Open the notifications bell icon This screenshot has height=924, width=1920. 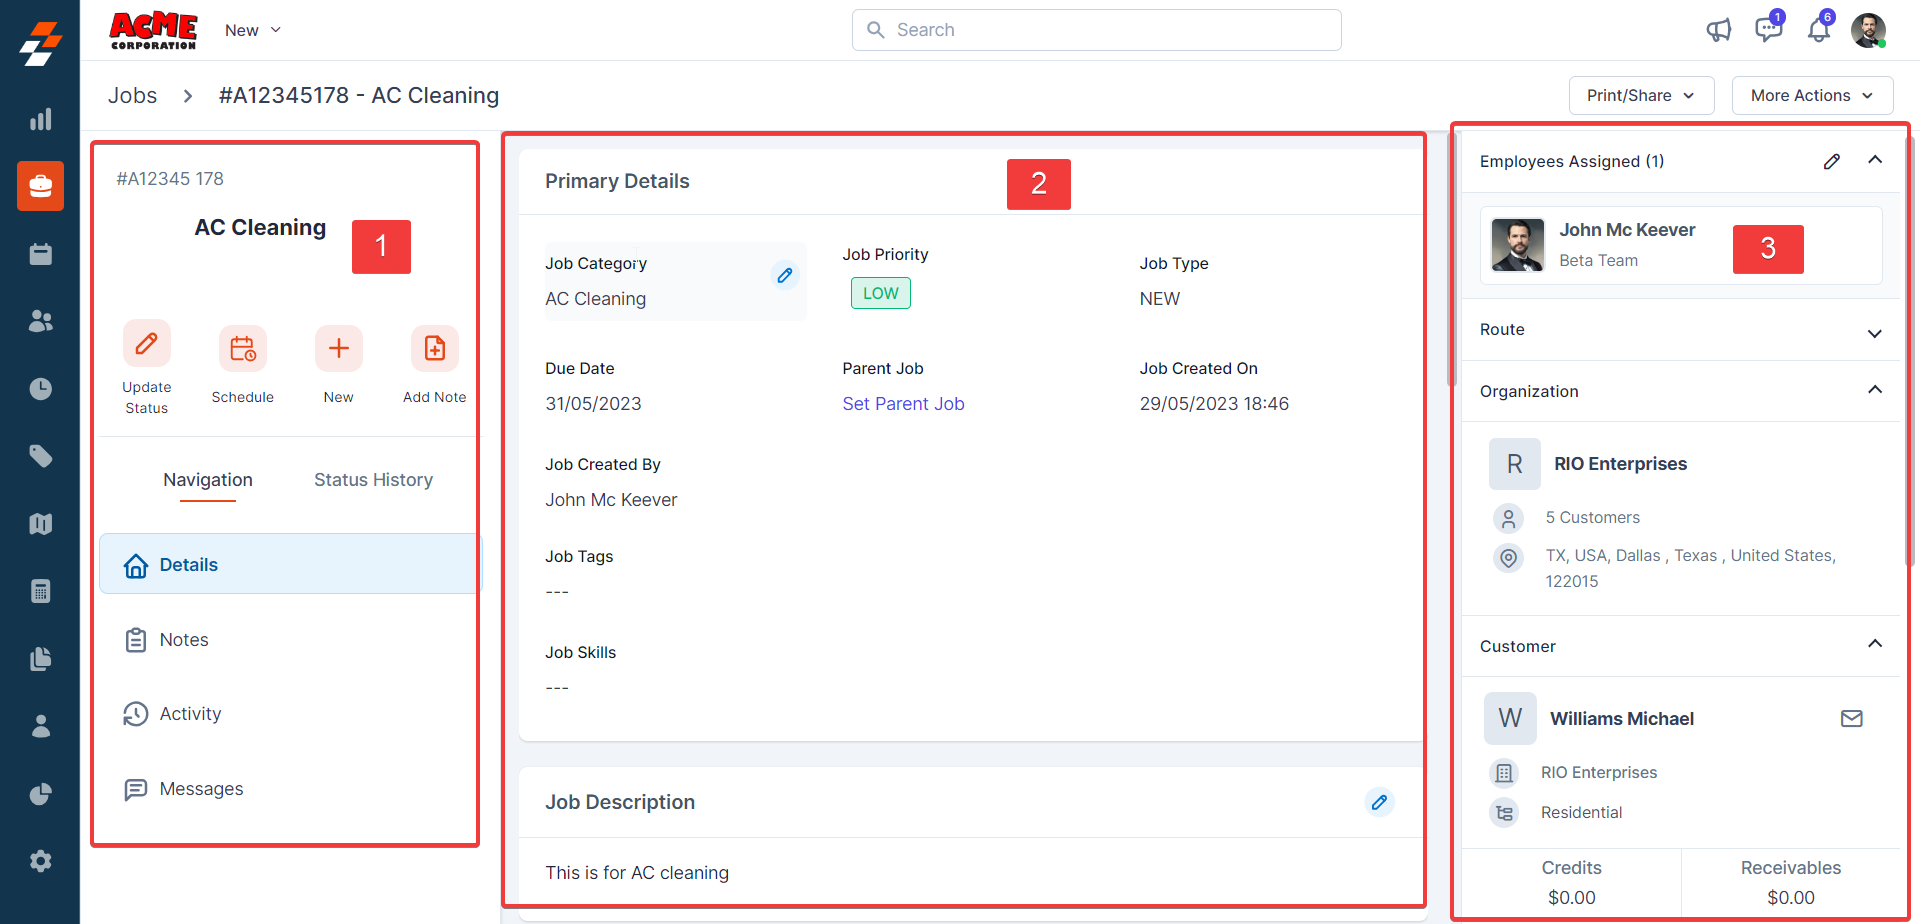coord(1818,30)
